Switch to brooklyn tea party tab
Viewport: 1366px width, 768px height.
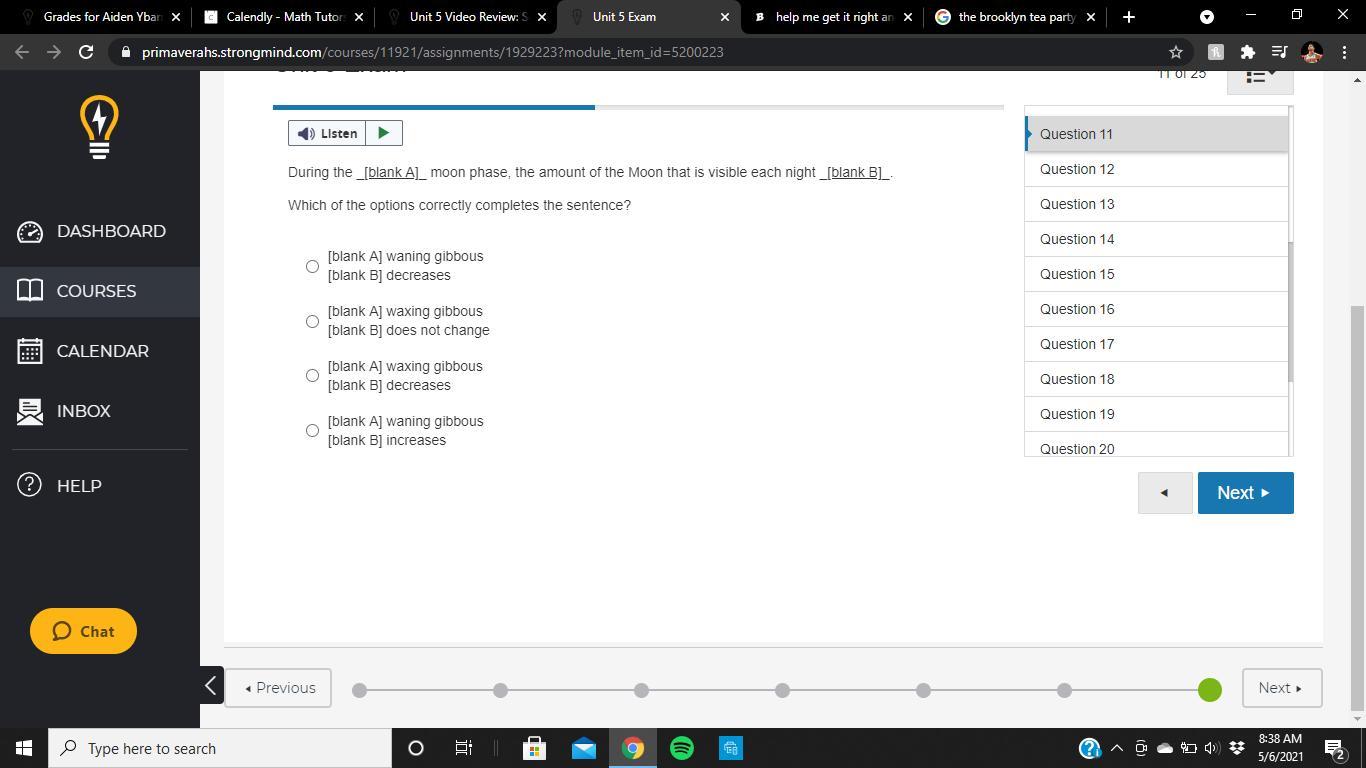[x=1015, y=17]
